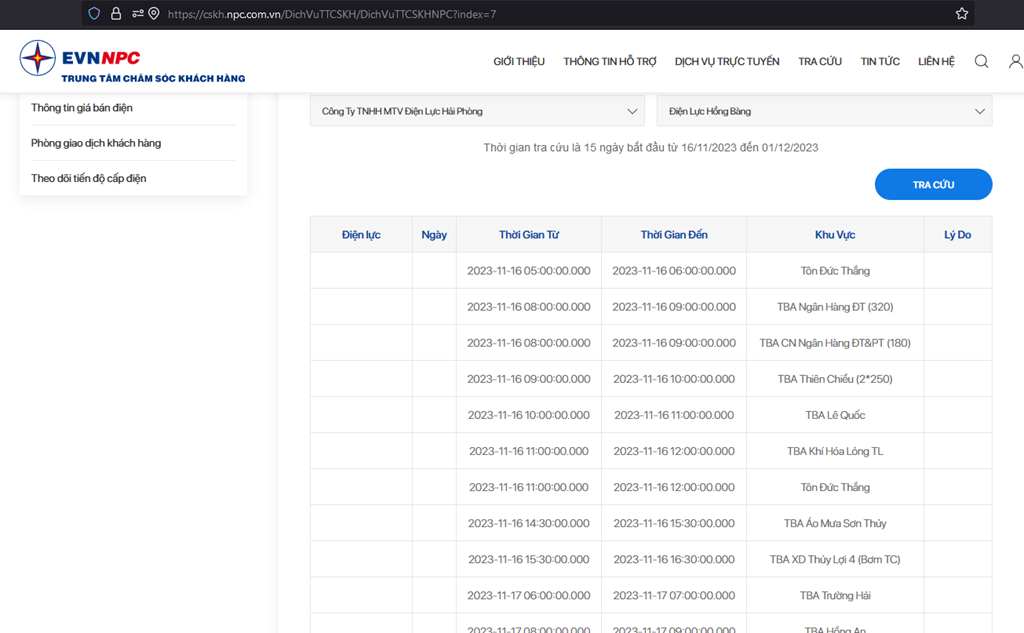Open Thông tin giá bán điện link
The height and width of the screenshot is (633, 1024).
coord(82,108)
